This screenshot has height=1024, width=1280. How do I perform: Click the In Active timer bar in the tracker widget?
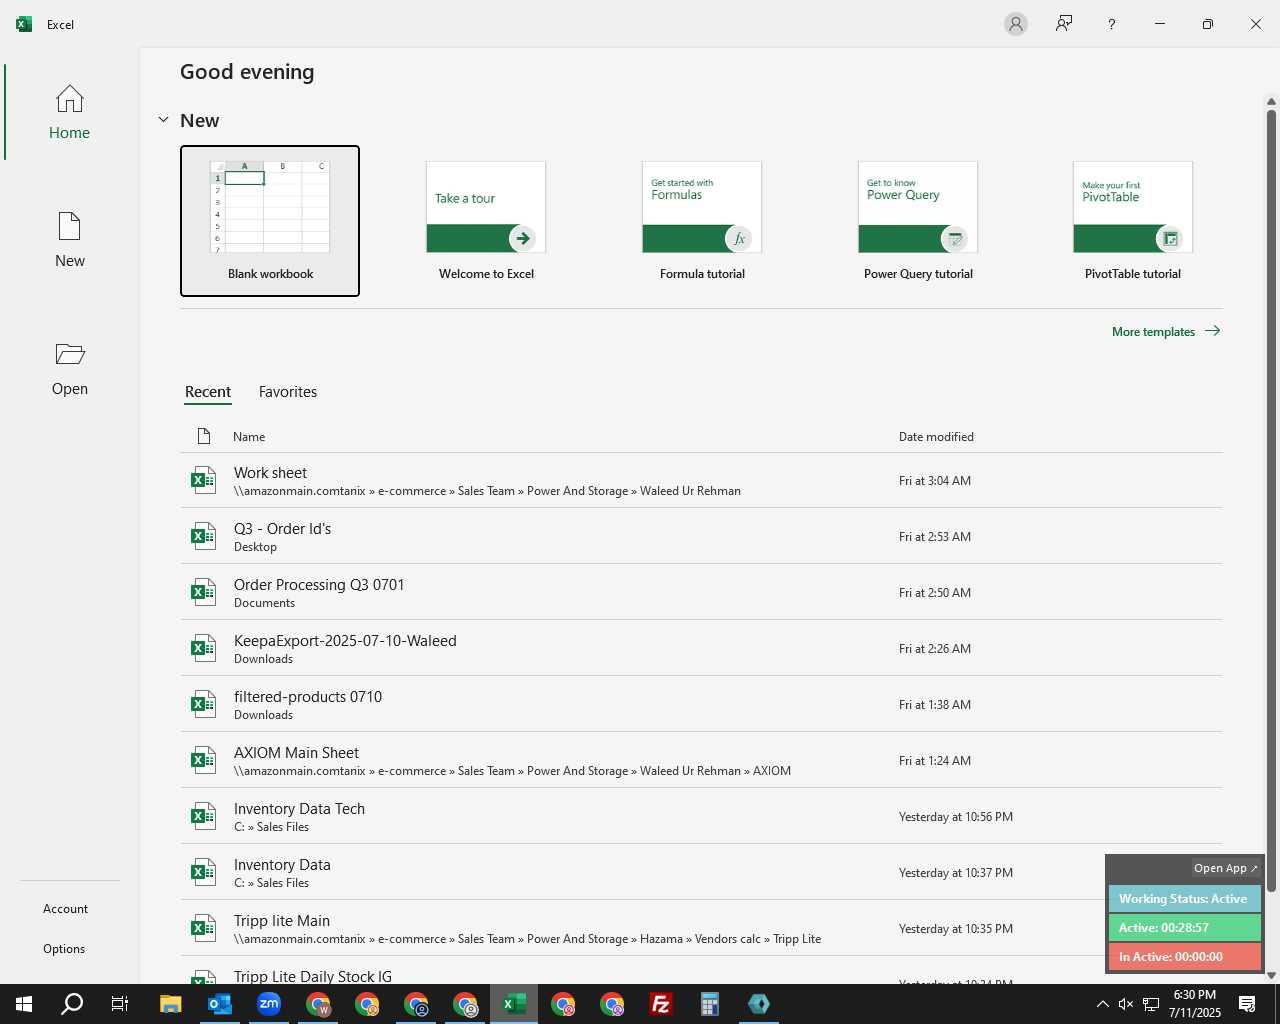pos(1184,957)
